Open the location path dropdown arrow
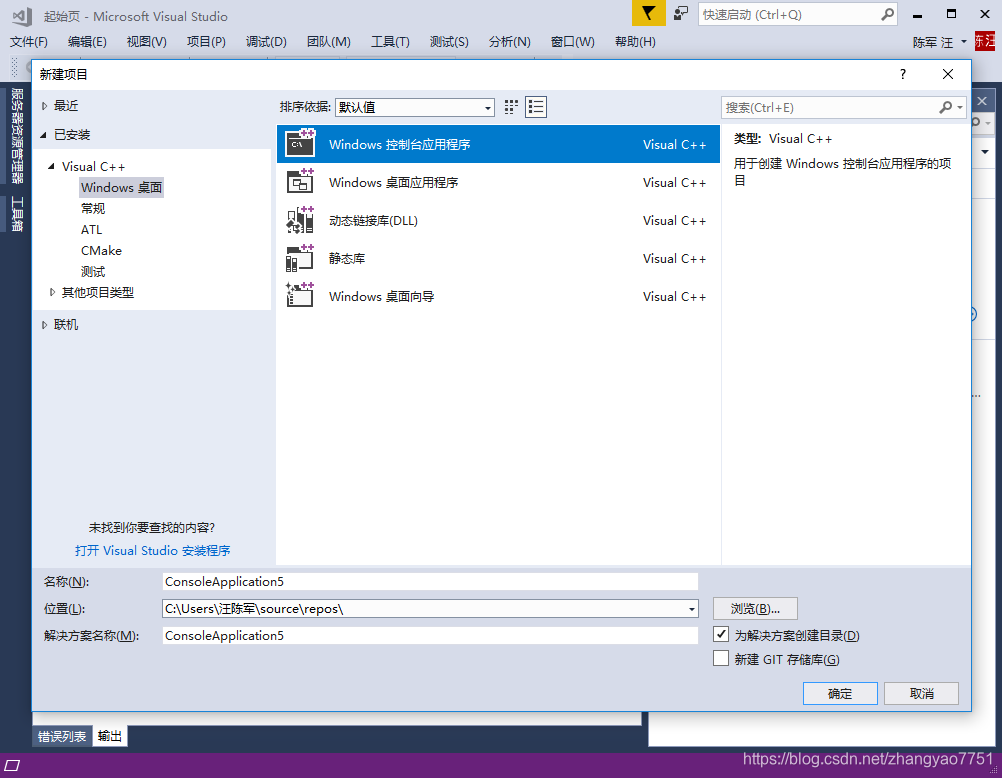This screenshot has height=778, width=1002. [x=691, y=609]
